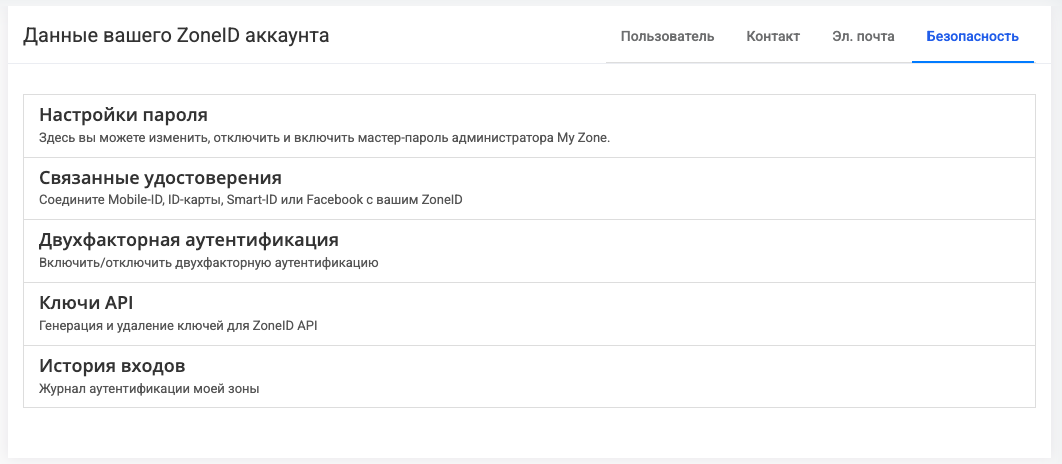Click the description line starting with Соедините
1062x464 pixels.
coord(250,200)
